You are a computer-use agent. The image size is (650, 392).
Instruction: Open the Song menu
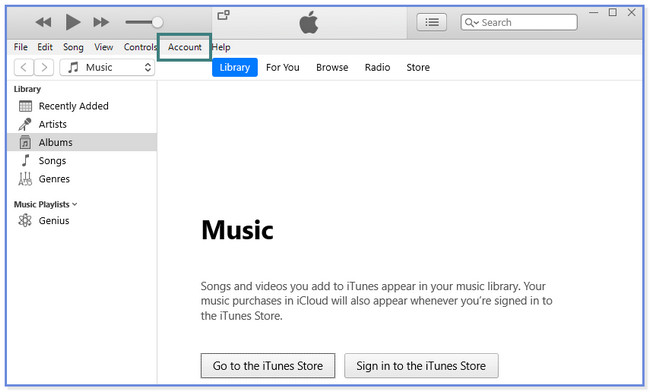73,48
